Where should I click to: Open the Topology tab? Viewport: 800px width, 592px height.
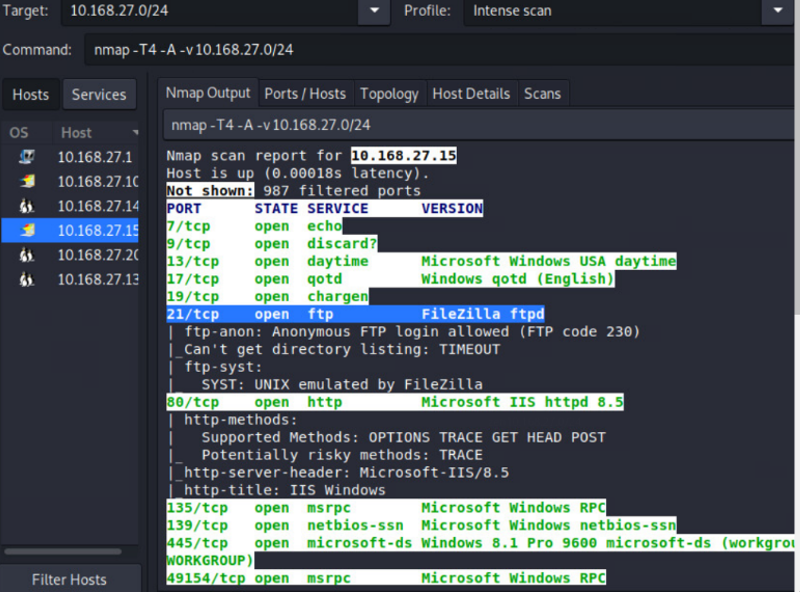389,94
